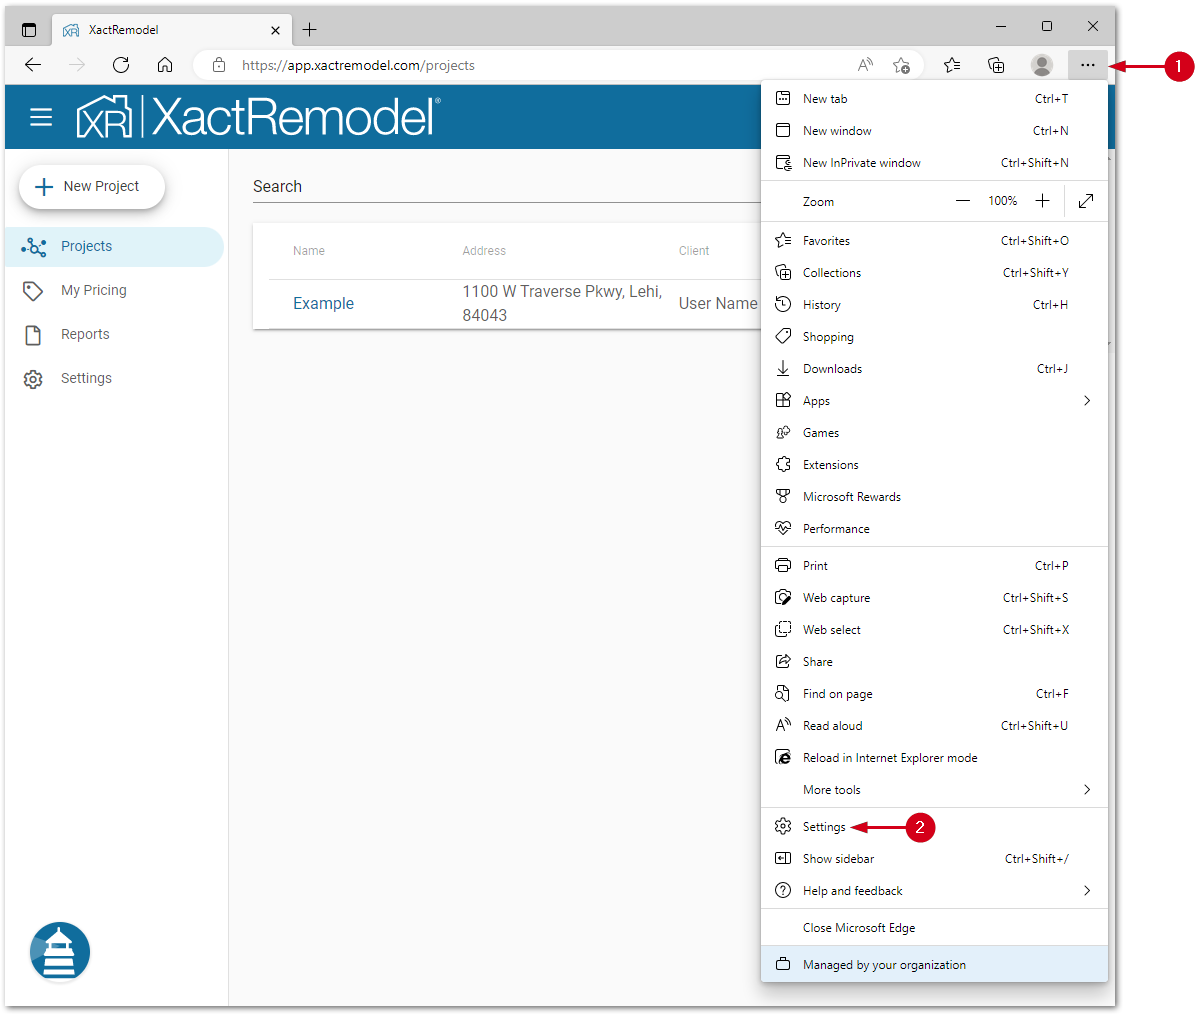Open the Projects section in the sidebar
The image size is (1198, 1020).
86,246
